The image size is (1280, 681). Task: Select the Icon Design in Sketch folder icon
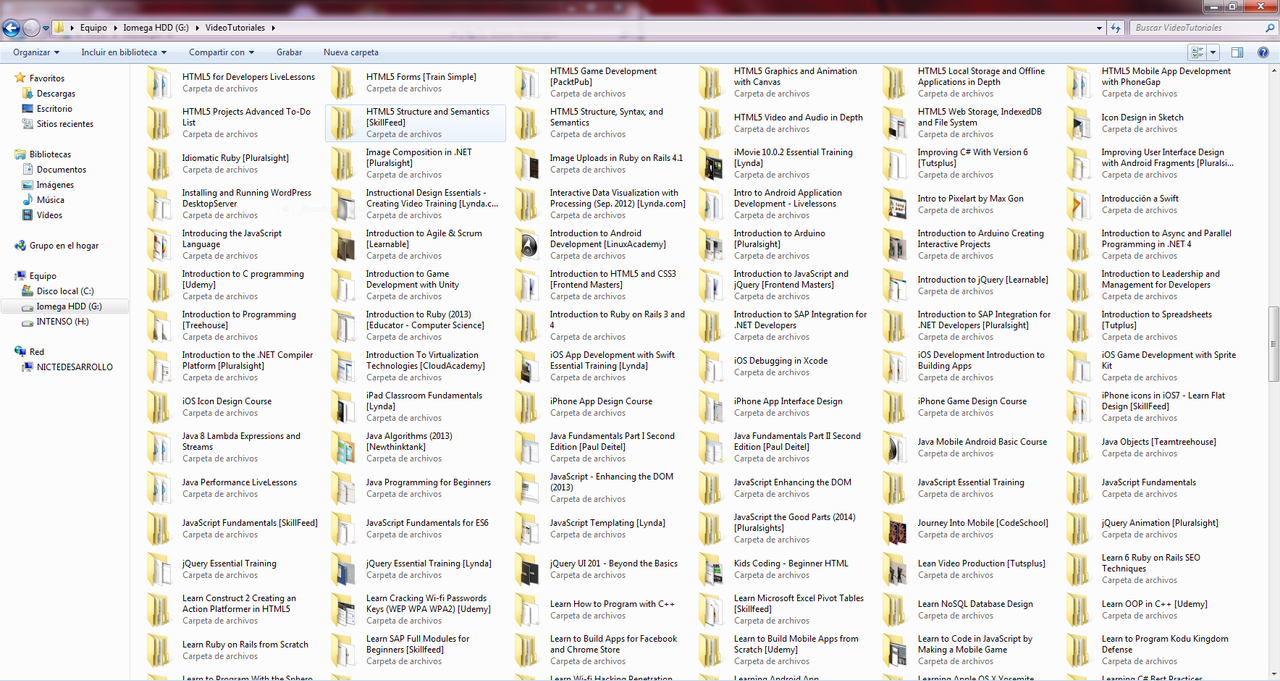[1080, 123]
